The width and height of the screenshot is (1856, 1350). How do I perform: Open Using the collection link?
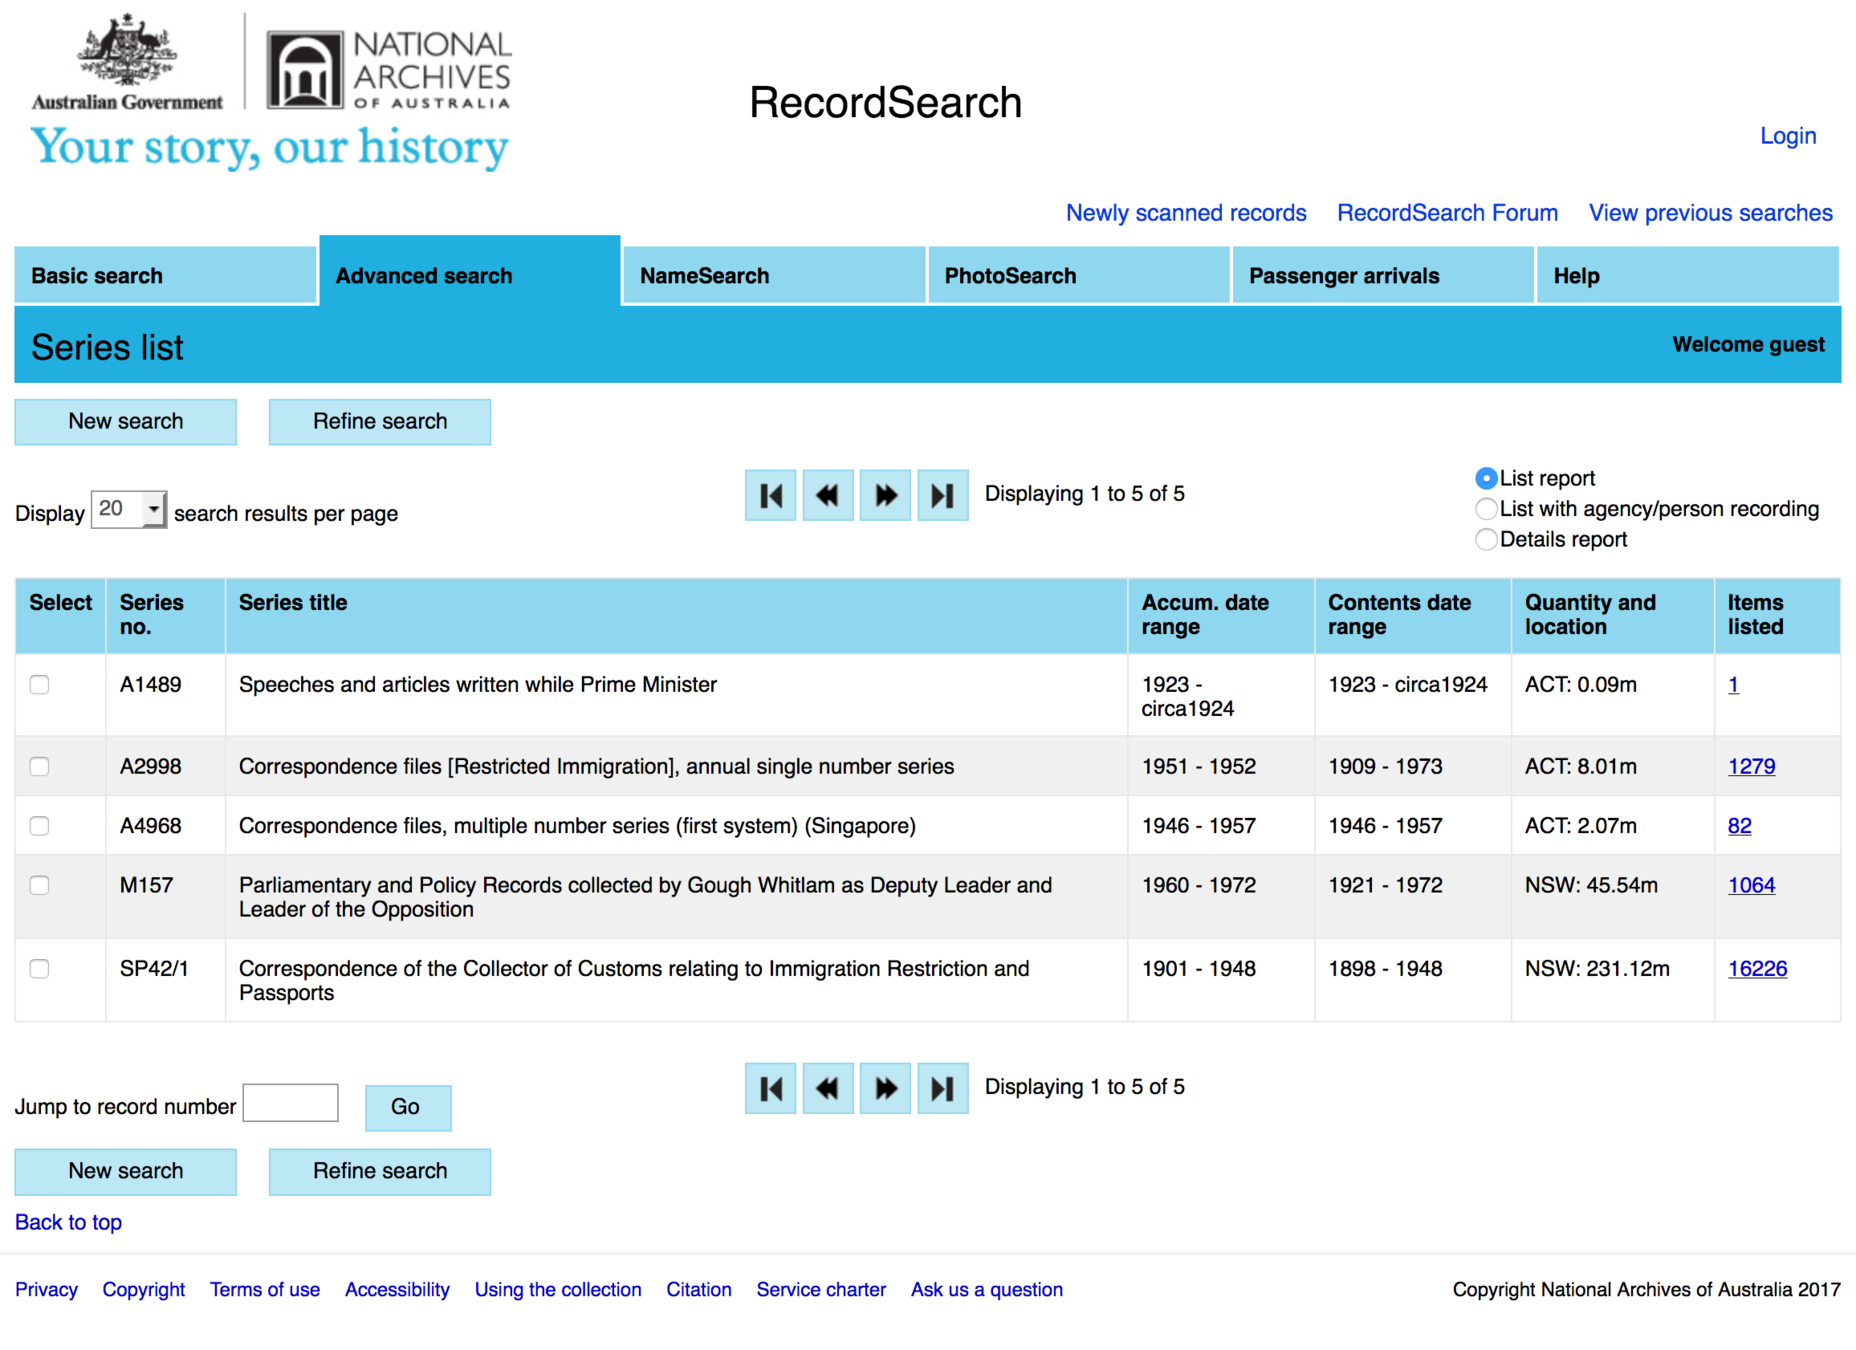(x=558, y=1290)
